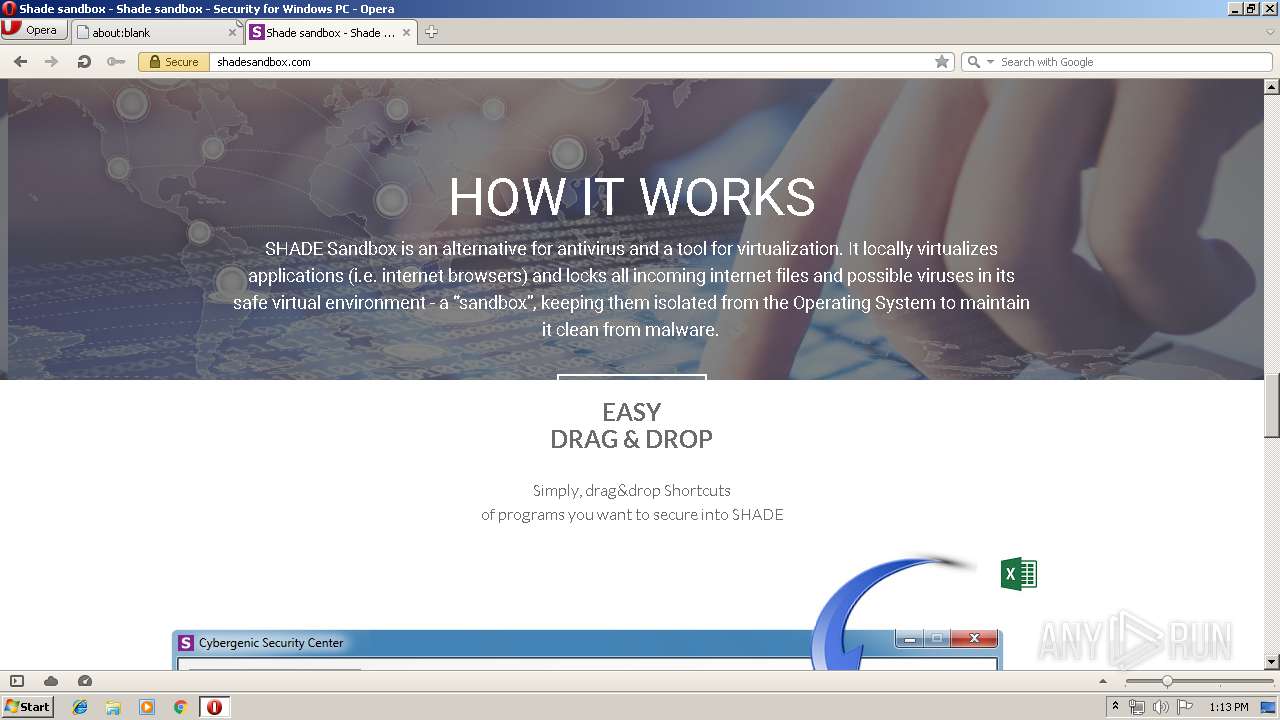1280x720 pixels.
Task: Open closed tabs list at tab bar end
Action: (x=1270, y=32)
